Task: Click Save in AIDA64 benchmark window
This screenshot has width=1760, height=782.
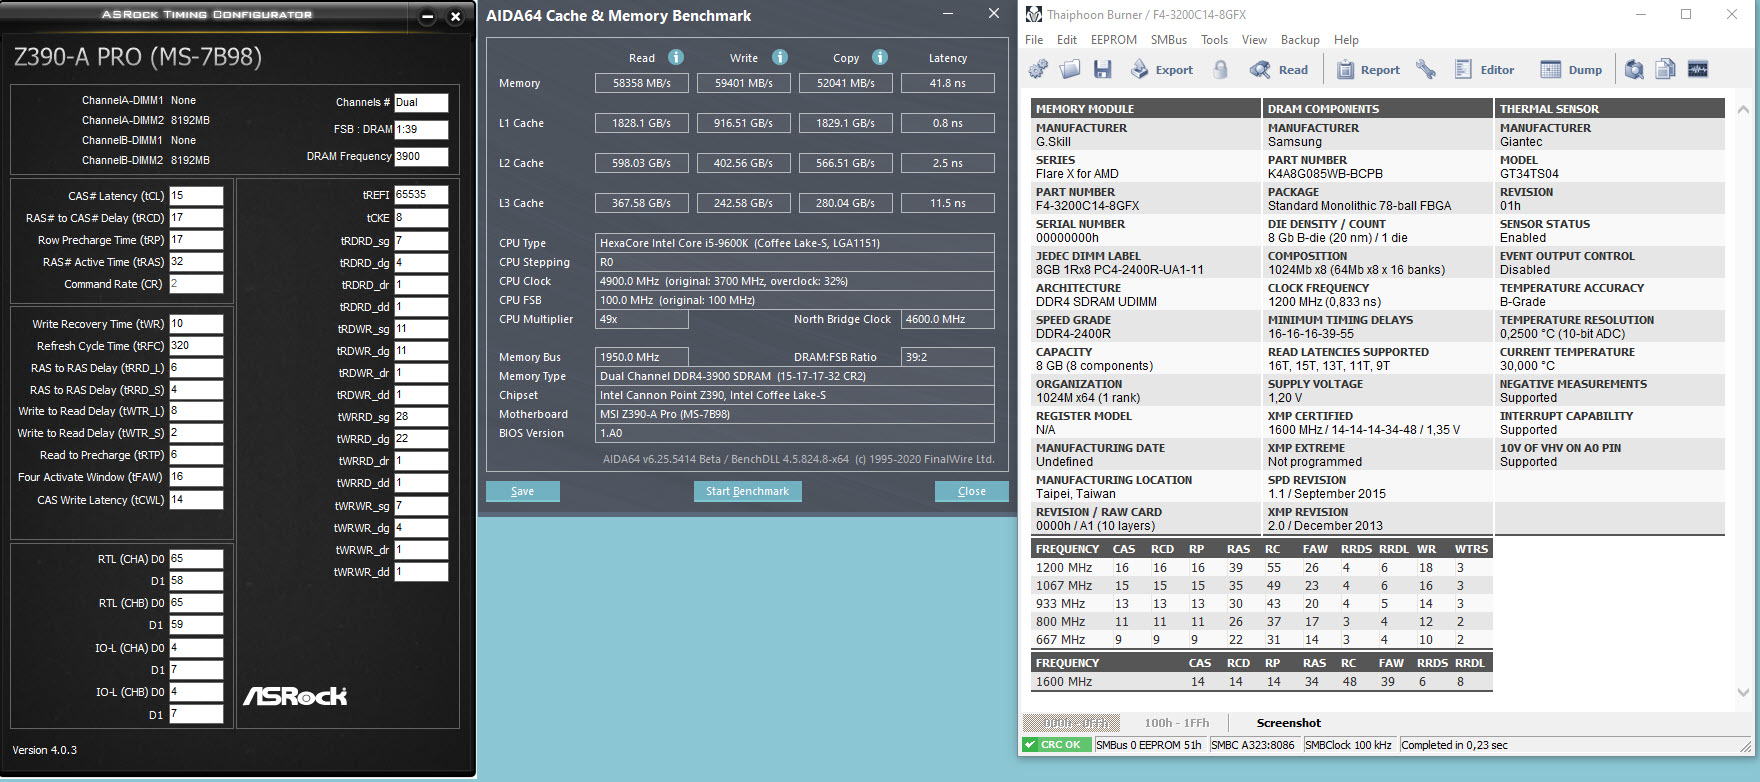Action: click(522, 491)
